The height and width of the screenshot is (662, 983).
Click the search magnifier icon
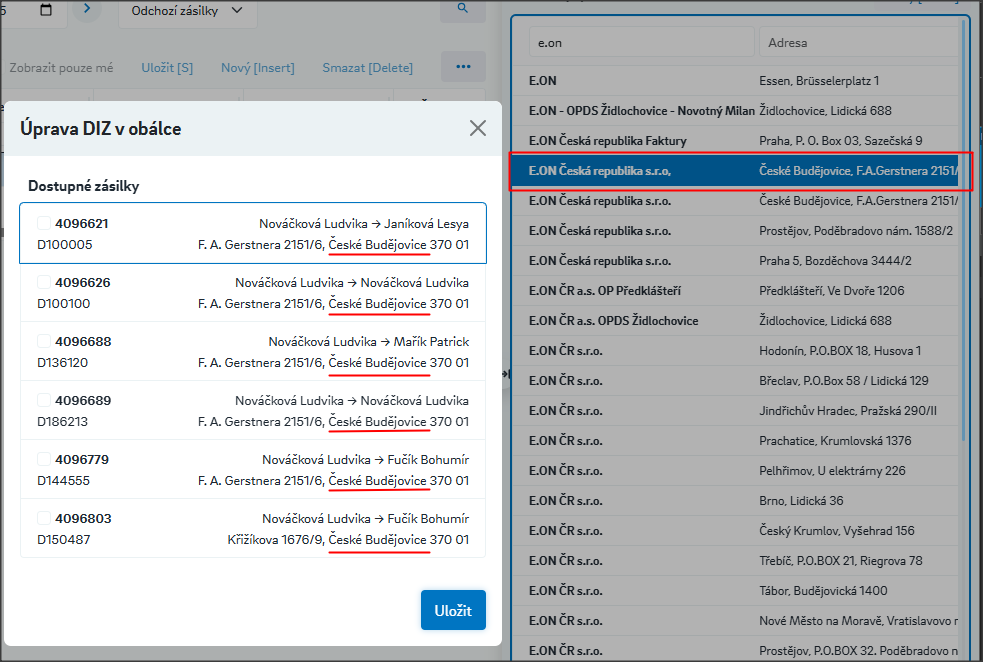coord(462,9)
